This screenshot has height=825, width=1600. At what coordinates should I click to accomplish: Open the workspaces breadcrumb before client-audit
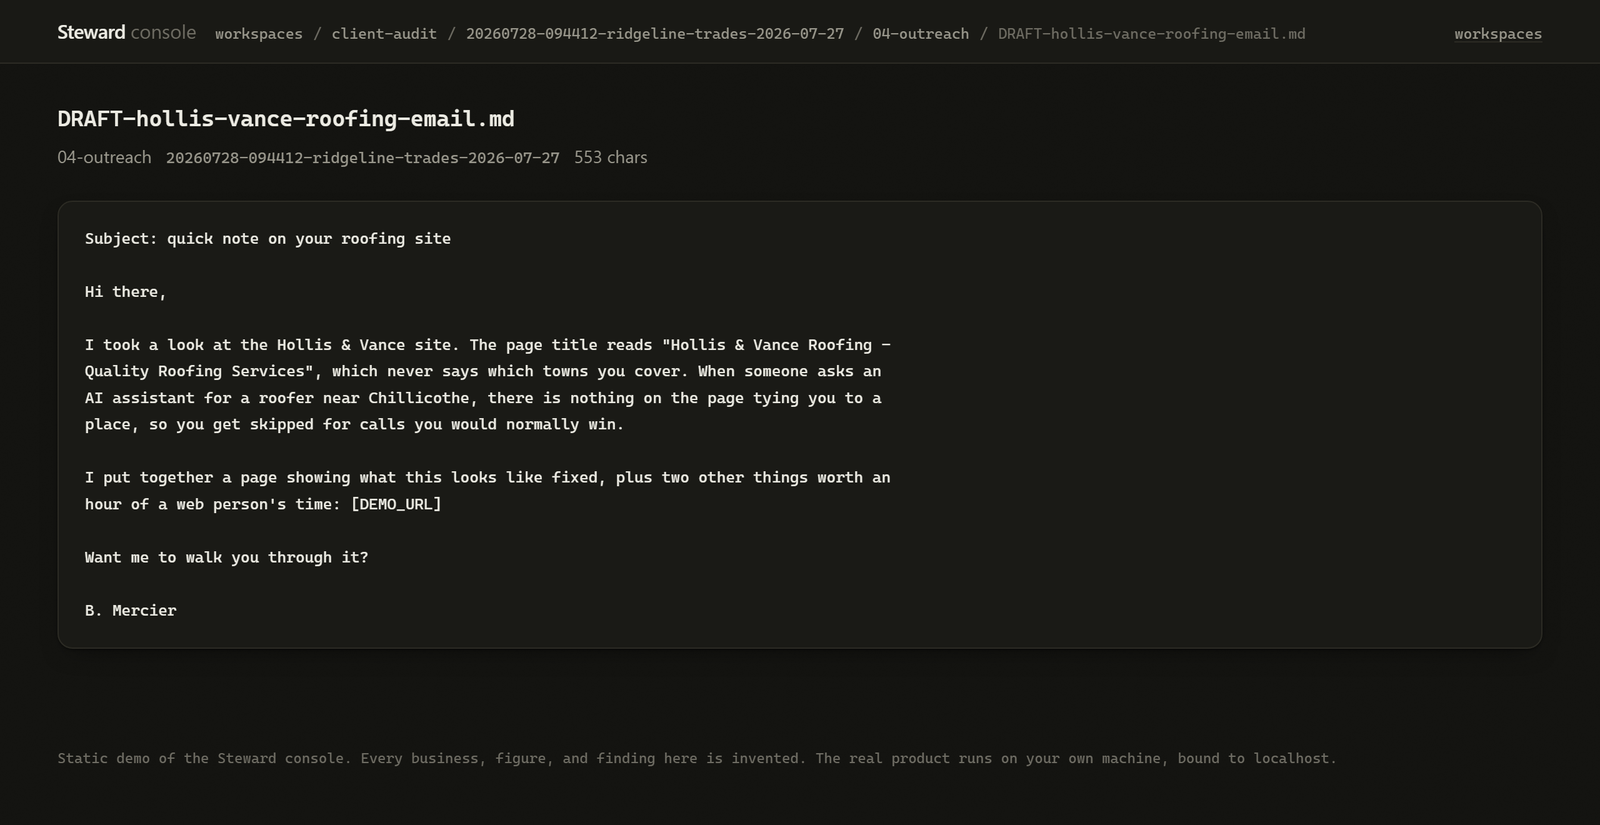tap(258, 34)
